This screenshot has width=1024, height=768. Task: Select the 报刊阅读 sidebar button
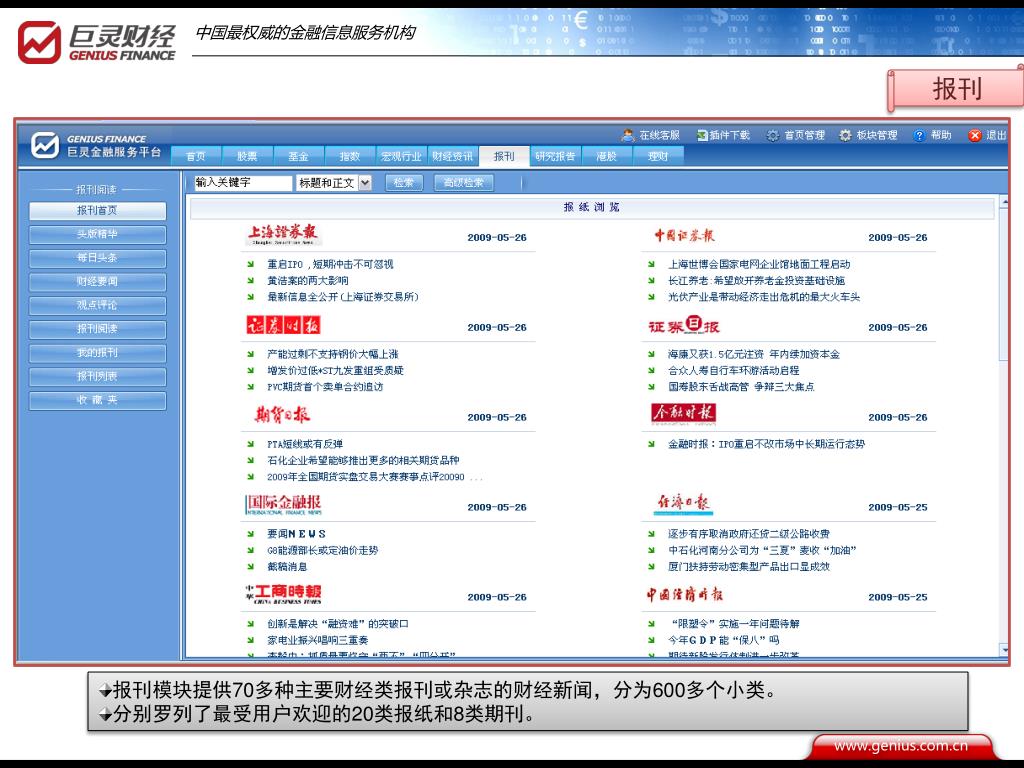[x=97, y=328]
